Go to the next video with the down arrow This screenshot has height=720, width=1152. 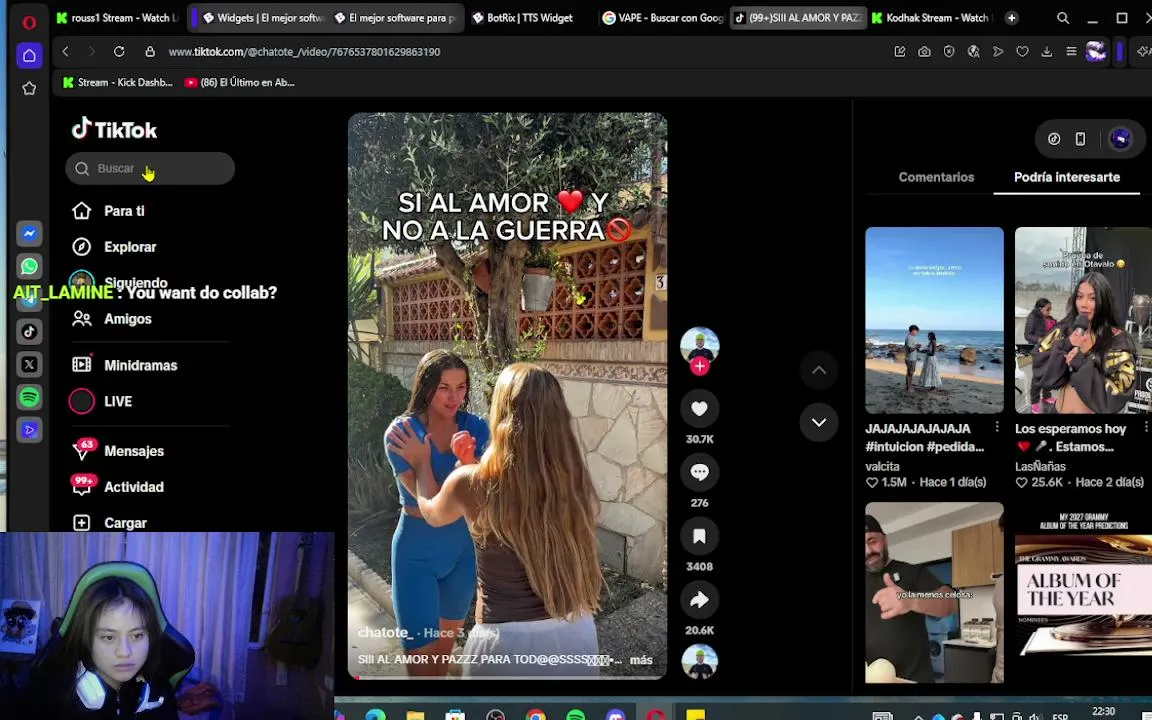point(819,422)
